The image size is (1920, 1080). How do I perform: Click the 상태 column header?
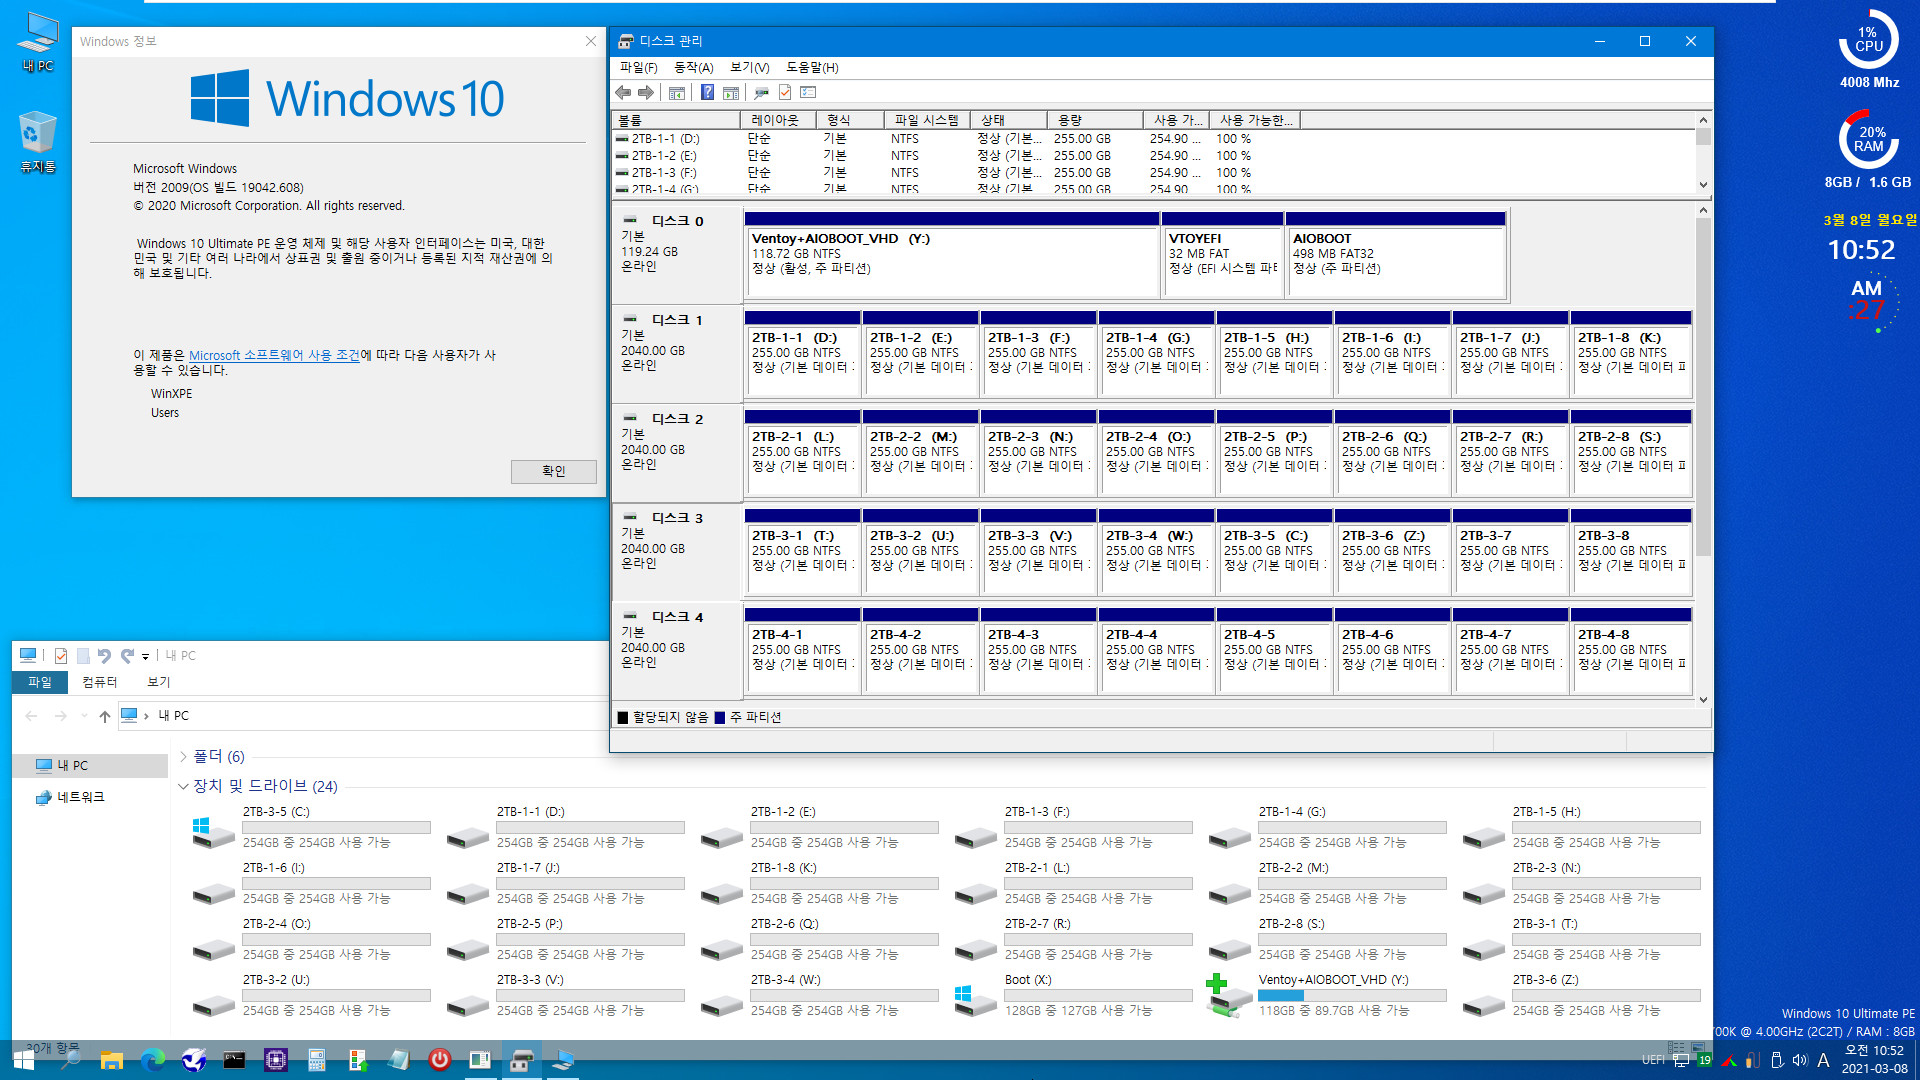point(1009,120)
